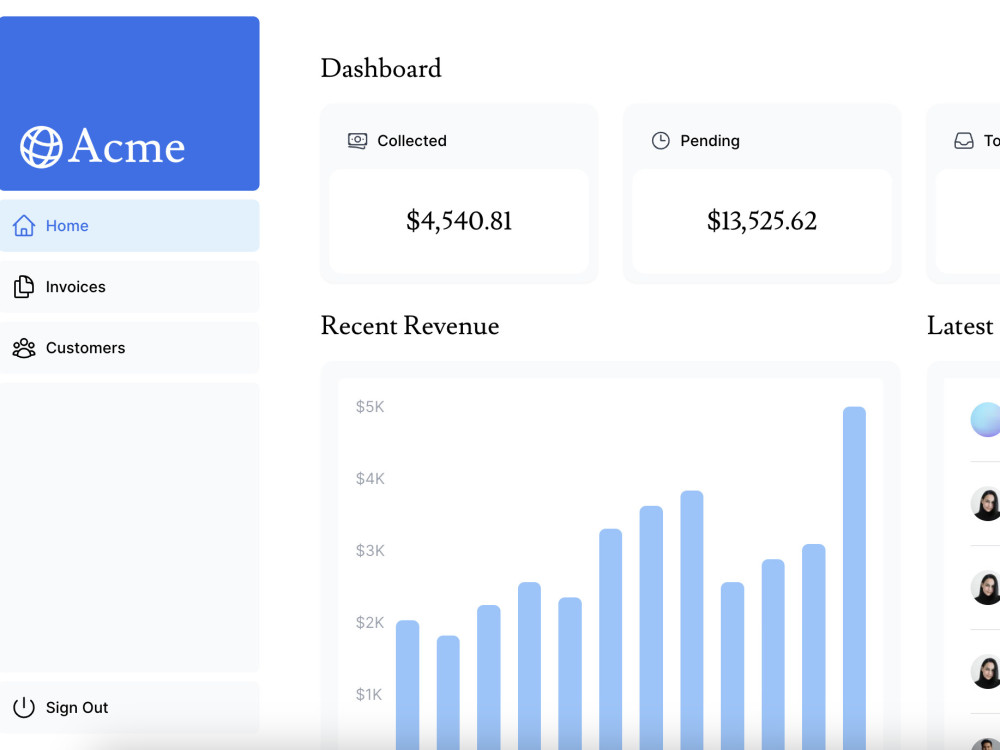The image size is (1000, 750).
Task: Click the $1K axis label
Action: (x=369, y=695)
